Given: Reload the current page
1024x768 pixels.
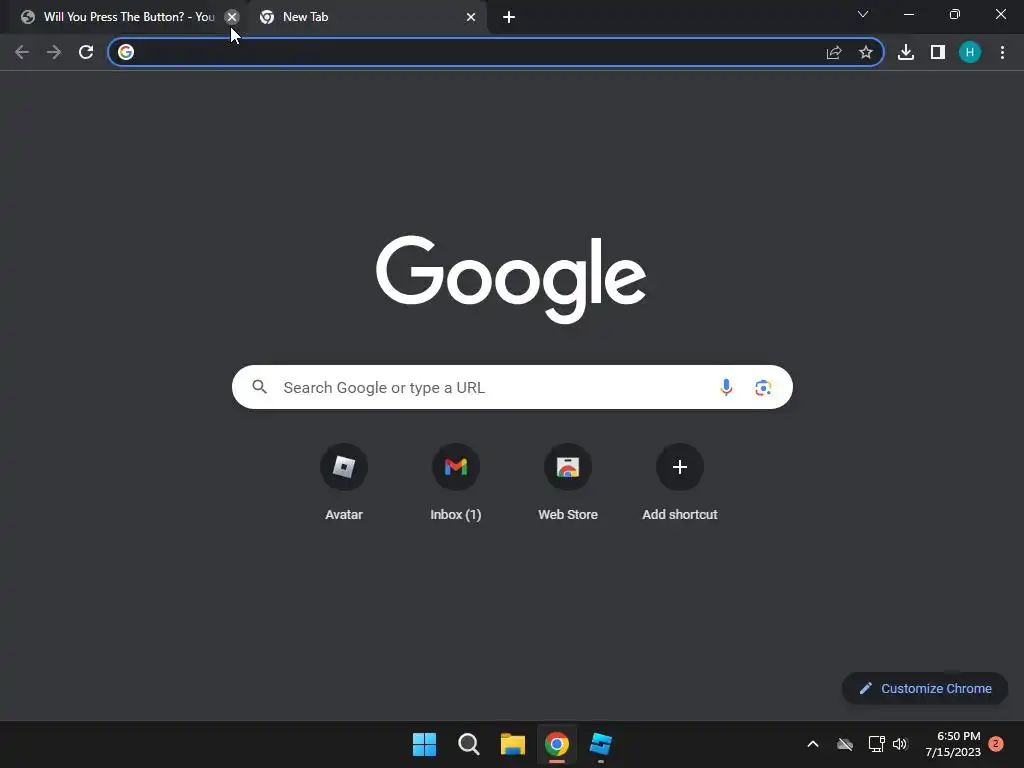Looking at the screenshot, I should tap(86, 52).
